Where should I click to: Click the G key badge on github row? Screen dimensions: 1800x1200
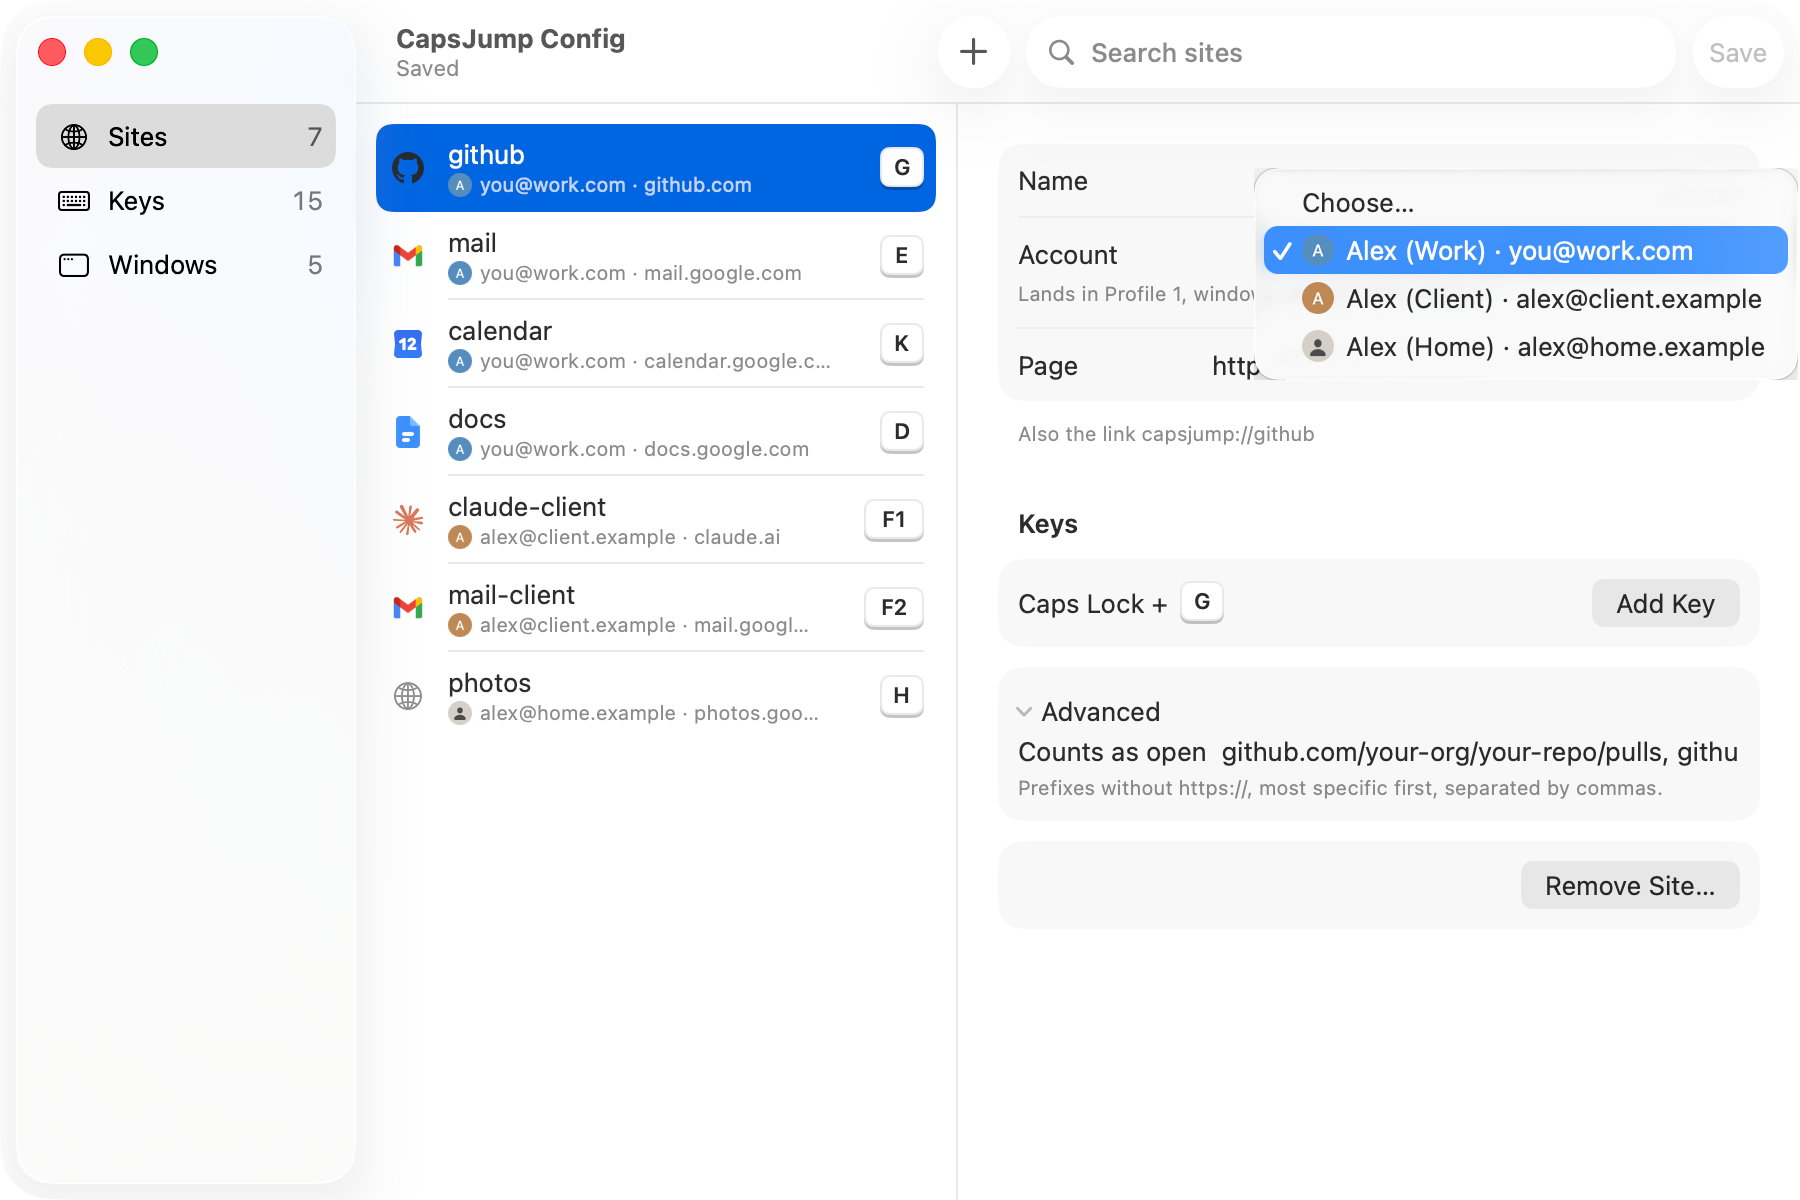point(902,167)
